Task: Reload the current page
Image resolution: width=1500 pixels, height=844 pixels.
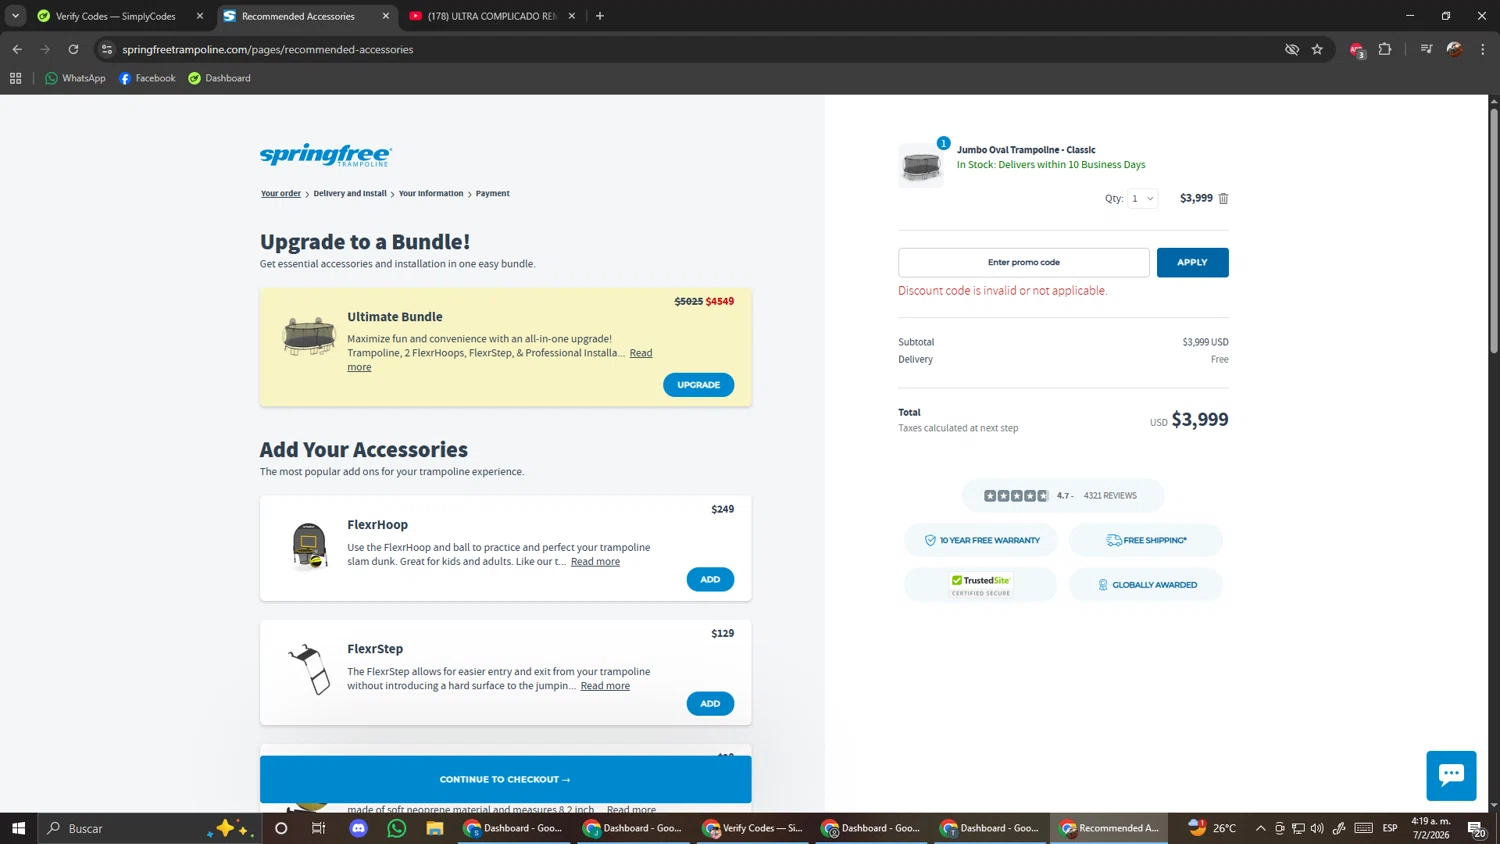Action: pos(73,49)
